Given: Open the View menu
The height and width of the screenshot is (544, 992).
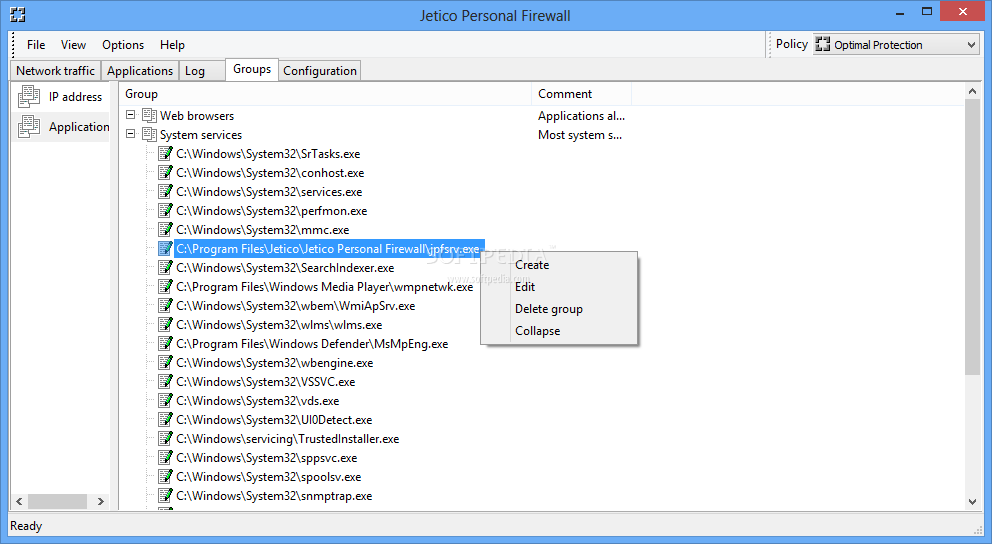Looking at the screenshot, I should [73, 45].
